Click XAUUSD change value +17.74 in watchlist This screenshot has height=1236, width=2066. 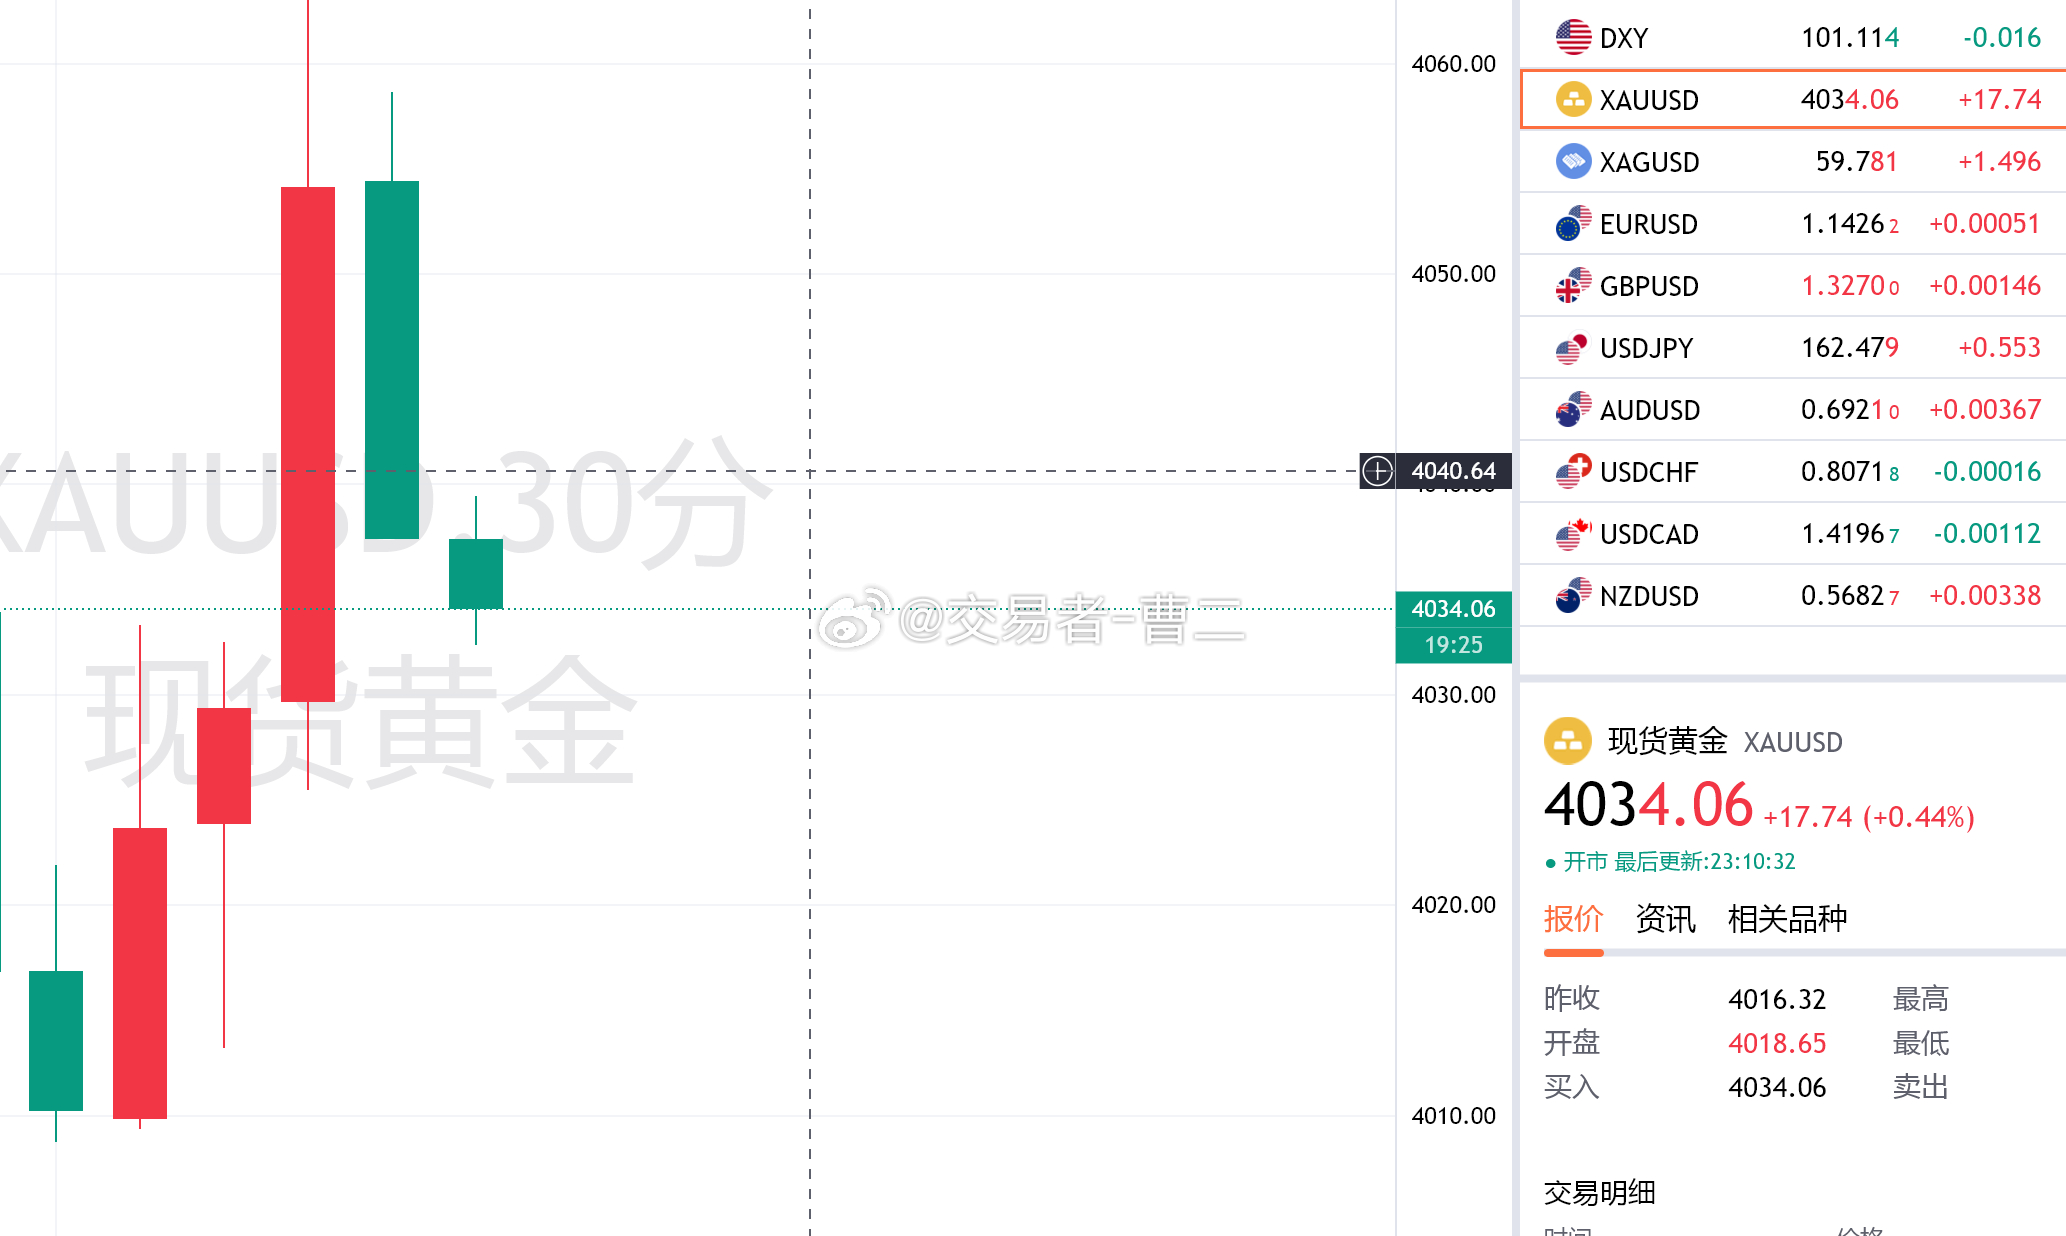pyautogui.click(x=2000, y=100)
